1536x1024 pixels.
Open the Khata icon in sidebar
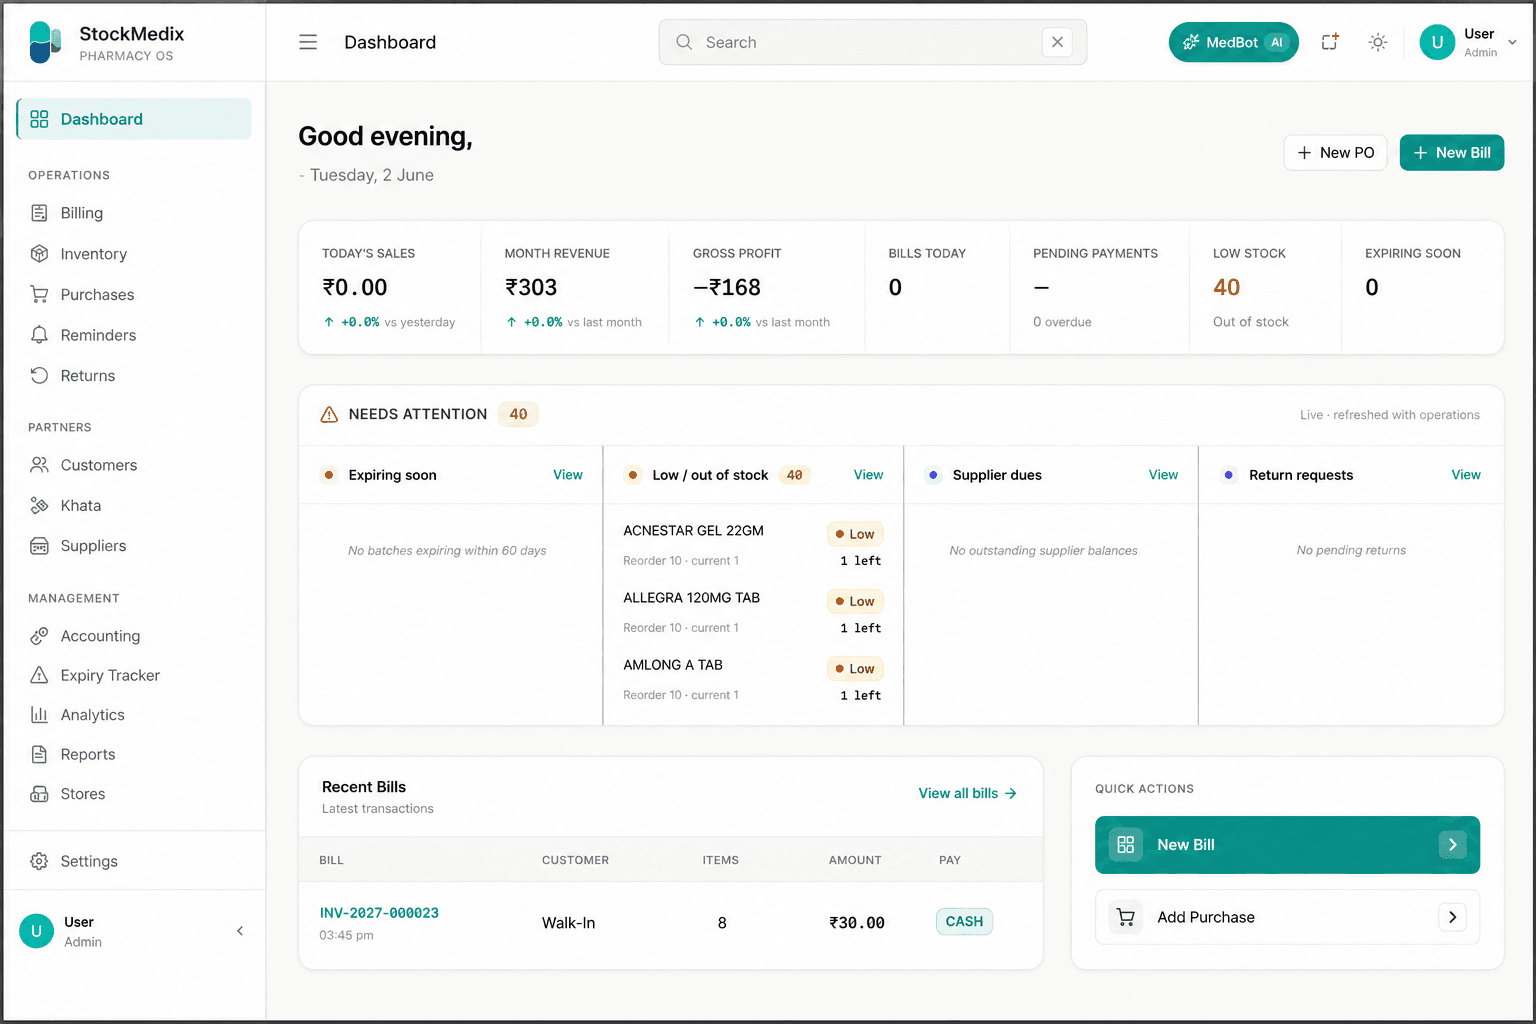pos(39,506)
